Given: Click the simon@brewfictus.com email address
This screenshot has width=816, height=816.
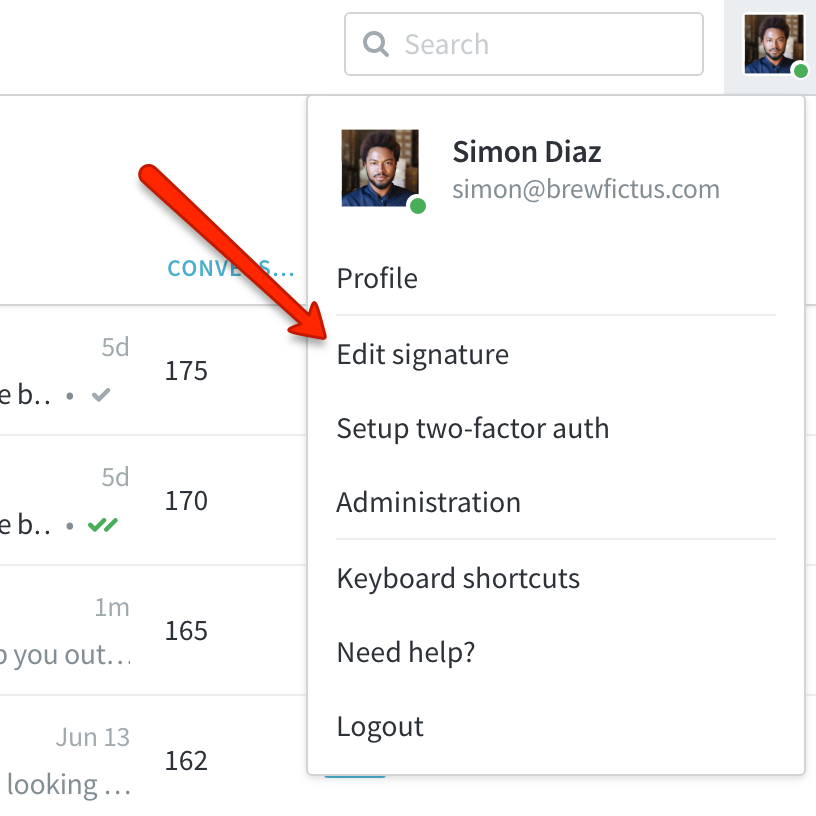Looking at the screenshot, I should [586, 189].
